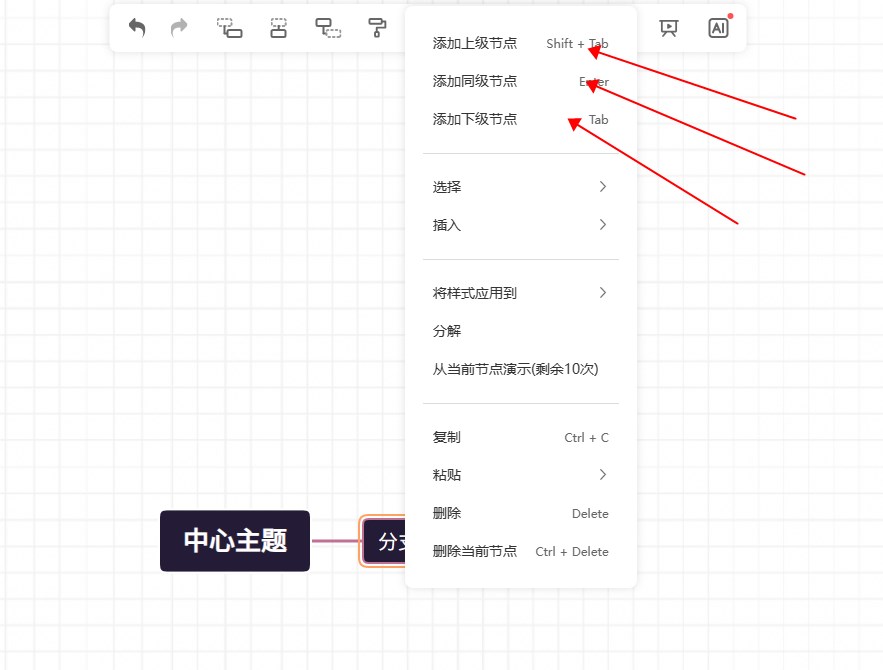Image resolution: width=883 pixels, height=670 pixels.
Task: Select the 中心主题 central topic node
Action: (234, 541)
